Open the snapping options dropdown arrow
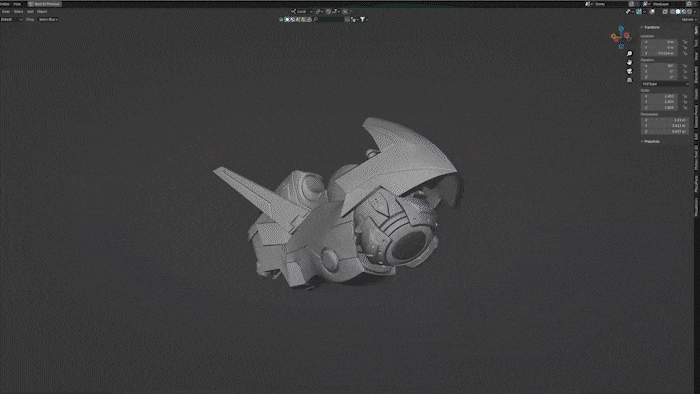 click(x=339, y=12)
